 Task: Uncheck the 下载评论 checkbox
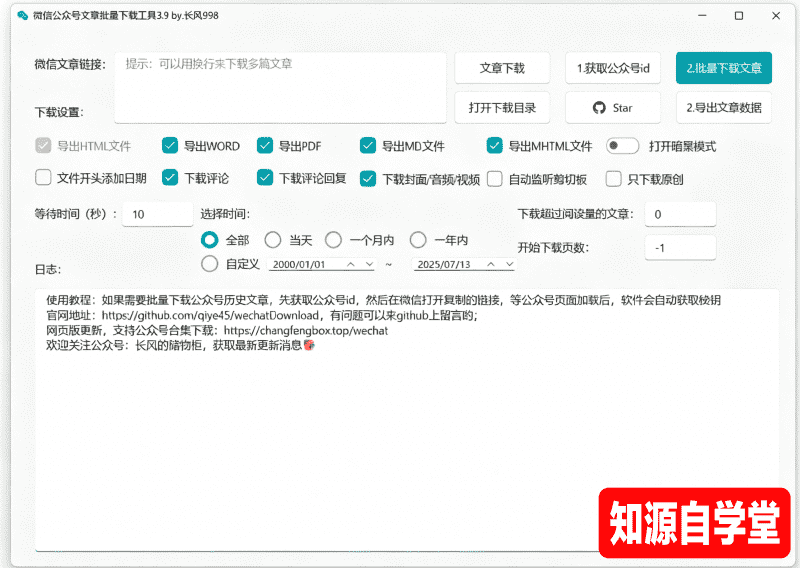[170, 178]
